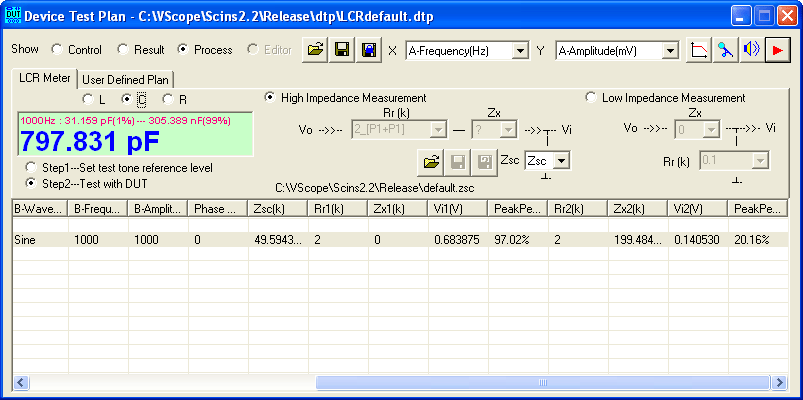Save the current test plan

(x=343, y=50)
